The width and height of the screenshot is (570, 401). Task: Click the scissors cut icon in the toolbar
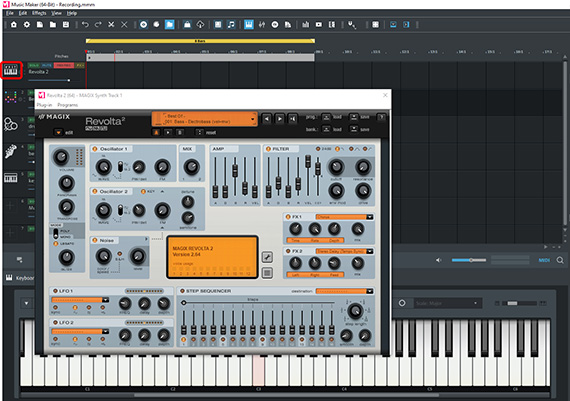[x=111, y=25]
